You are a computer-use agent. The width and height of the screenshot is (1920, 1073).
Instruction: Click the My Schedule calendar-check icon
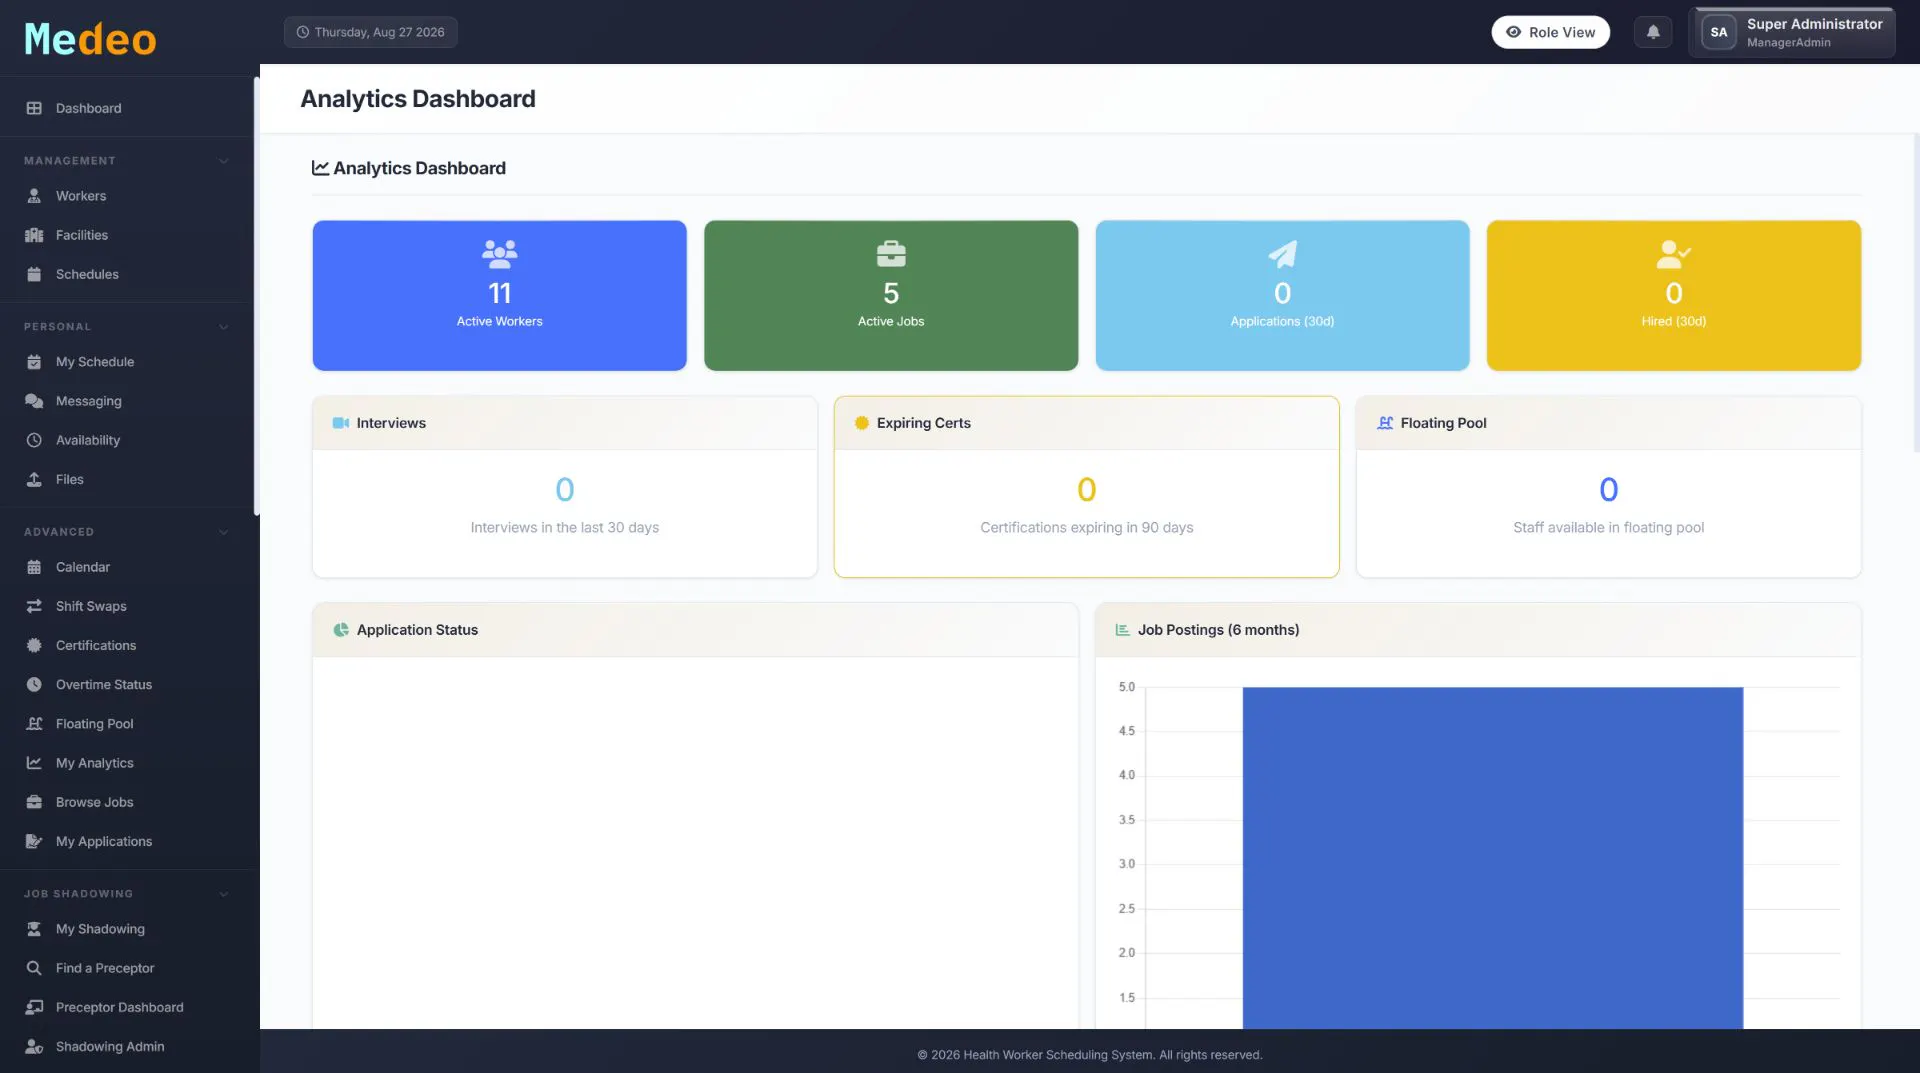click(34, 362)
